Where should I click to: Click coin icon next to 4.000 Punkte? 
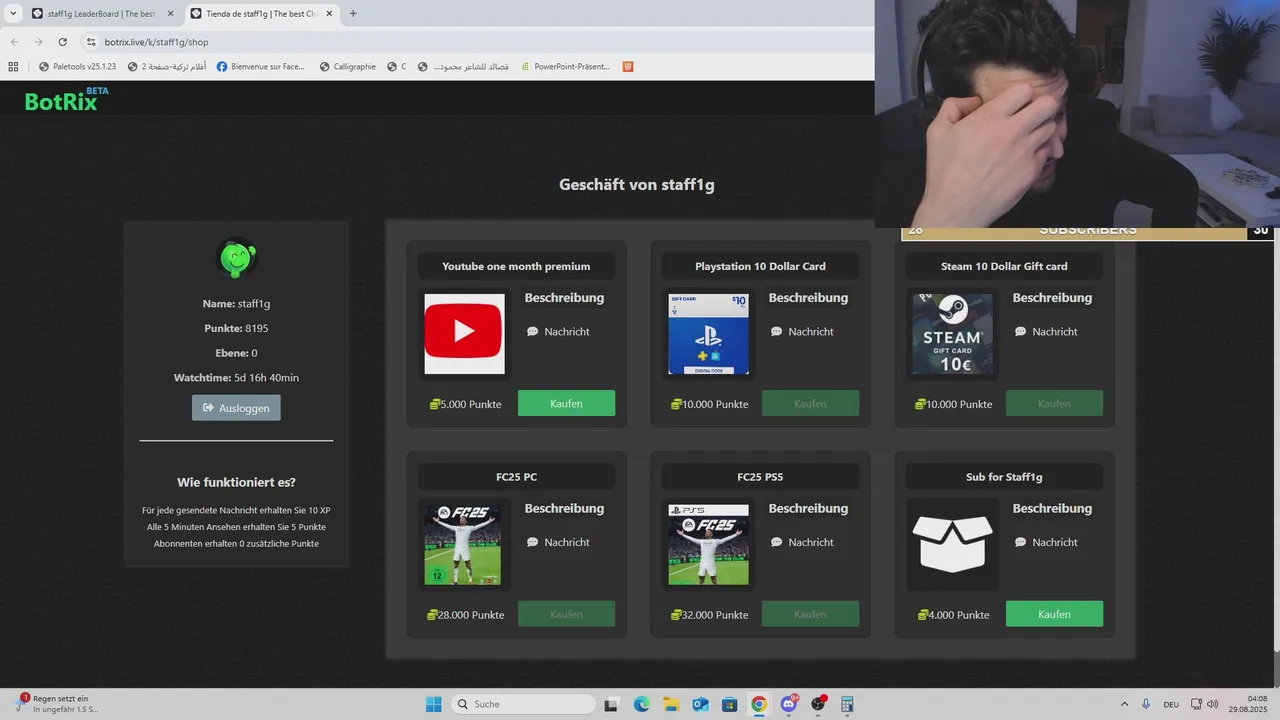pos(922,615)
